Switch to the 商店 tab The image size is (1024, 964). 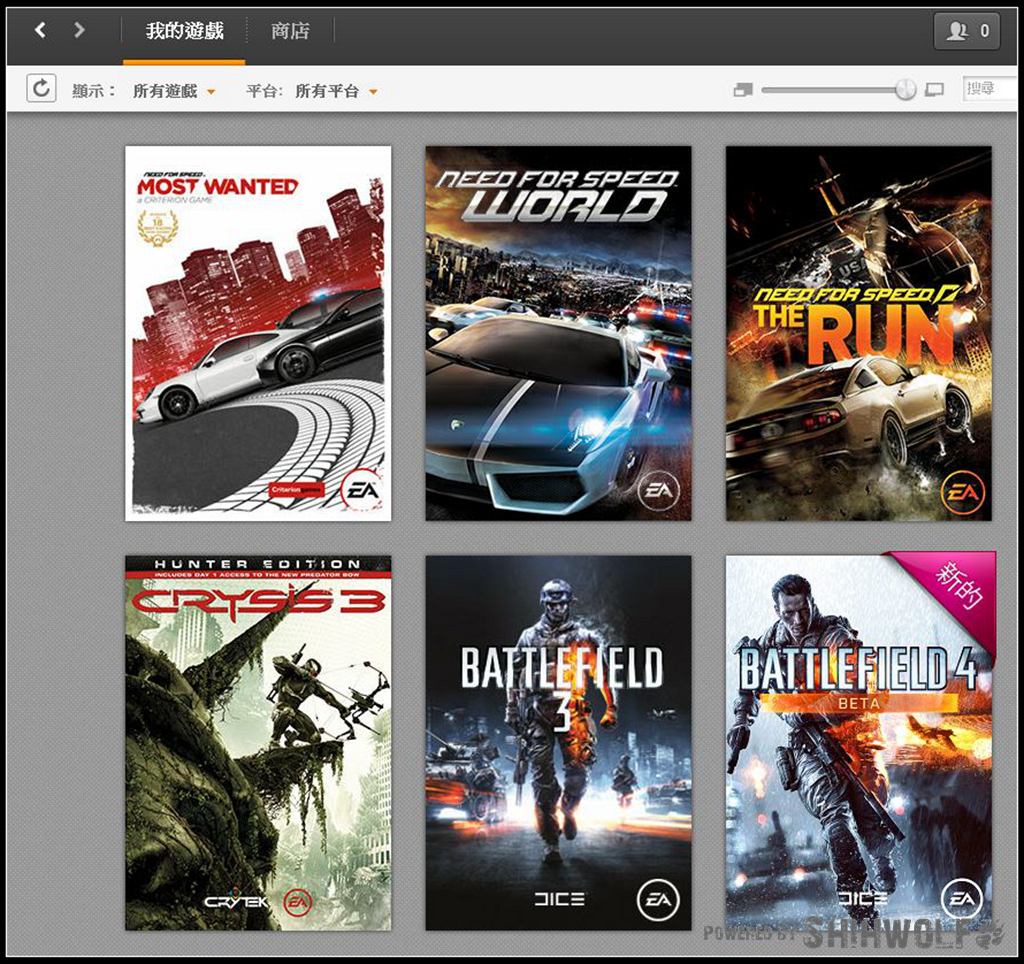pyautogui.click(x=291, y=31)
